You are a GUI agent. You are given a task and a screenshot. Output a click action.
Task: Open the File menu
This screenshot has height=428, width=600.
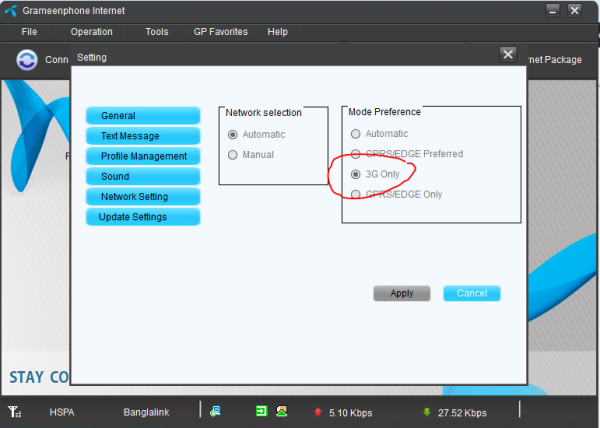[29, 32]
